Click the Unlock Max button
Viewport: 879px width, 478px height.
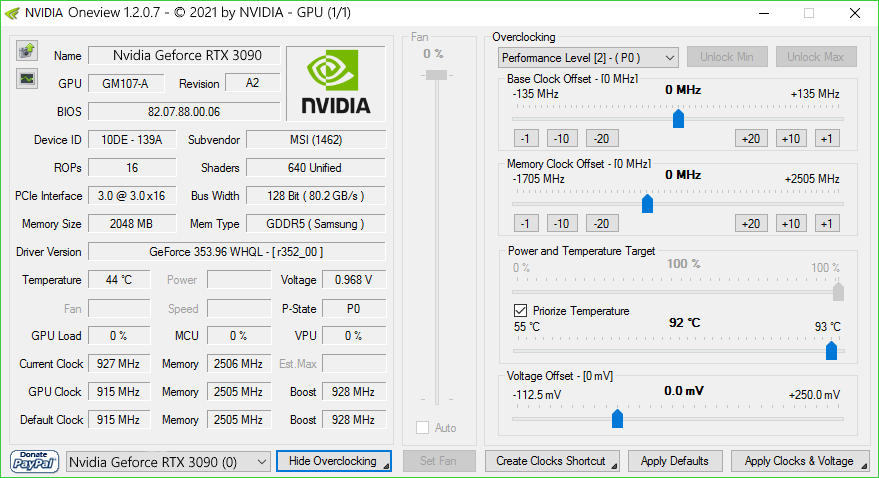816,57
